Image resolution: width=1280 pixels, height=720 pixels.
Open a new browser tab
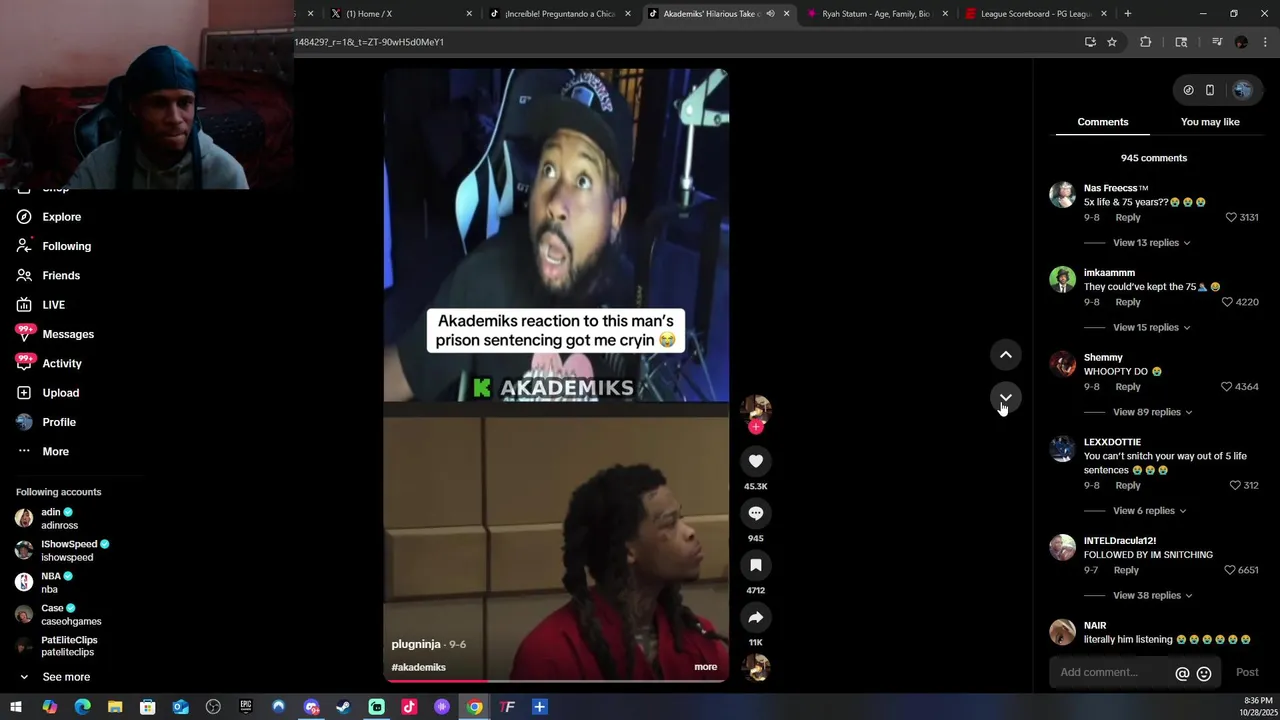[x=1128, y=14]
